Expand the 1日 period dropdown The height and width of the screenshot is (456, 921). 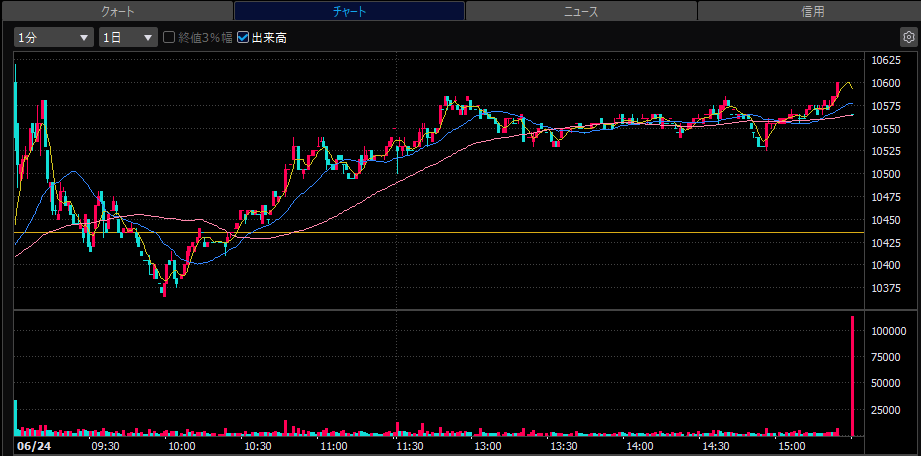point(129,38)
